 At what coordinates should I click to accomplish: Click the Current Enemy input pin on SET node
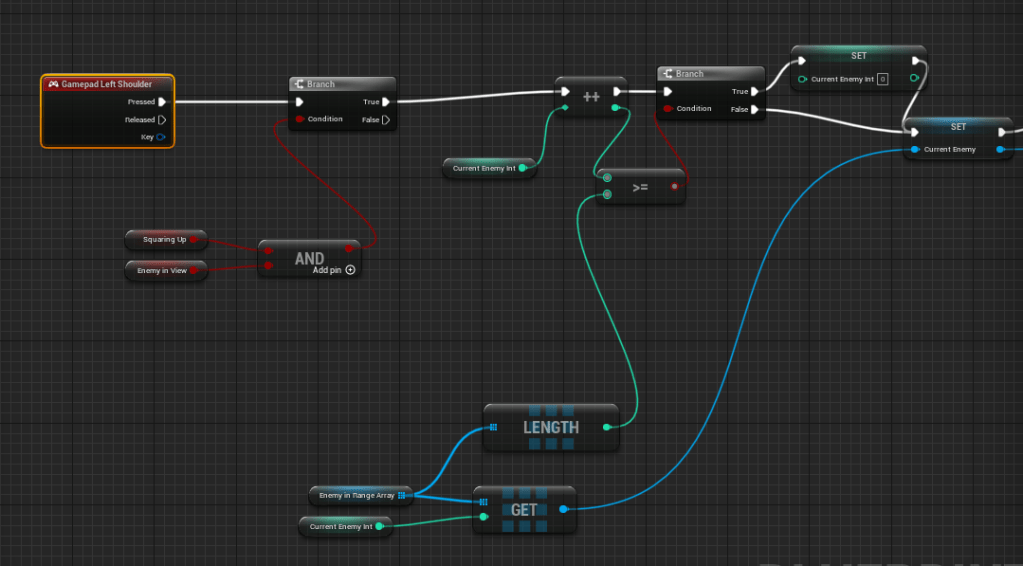[x=913, y=150]
